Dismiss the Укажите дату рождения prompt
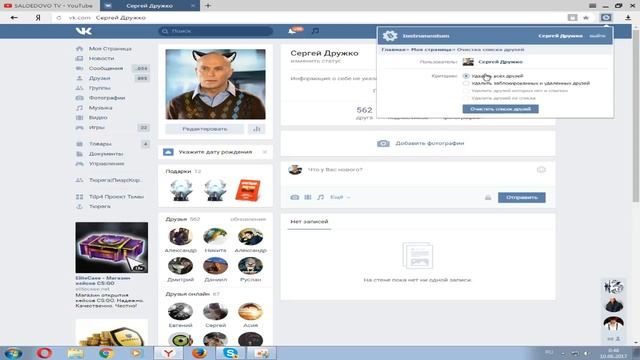640x360 pixels. click(264, 152)
